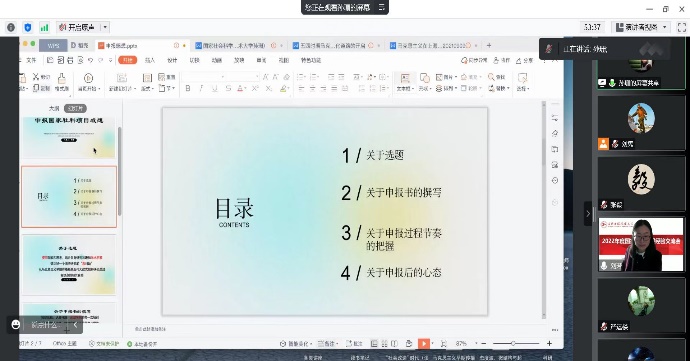Screen dimensions: 690x361
Task: Toggle normal view icon in status bar
Action: [x=374, y=343]
